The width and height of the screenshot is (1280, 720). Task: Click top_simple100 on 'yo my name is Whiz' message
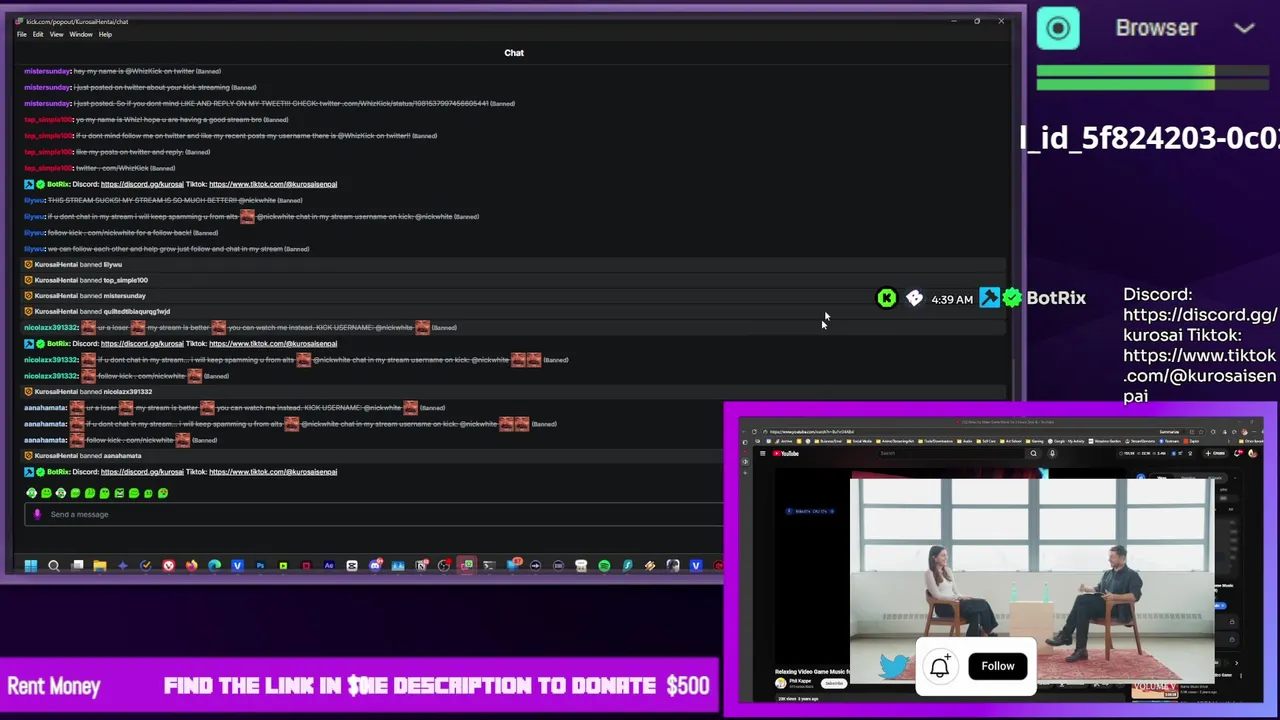point(48,120)
